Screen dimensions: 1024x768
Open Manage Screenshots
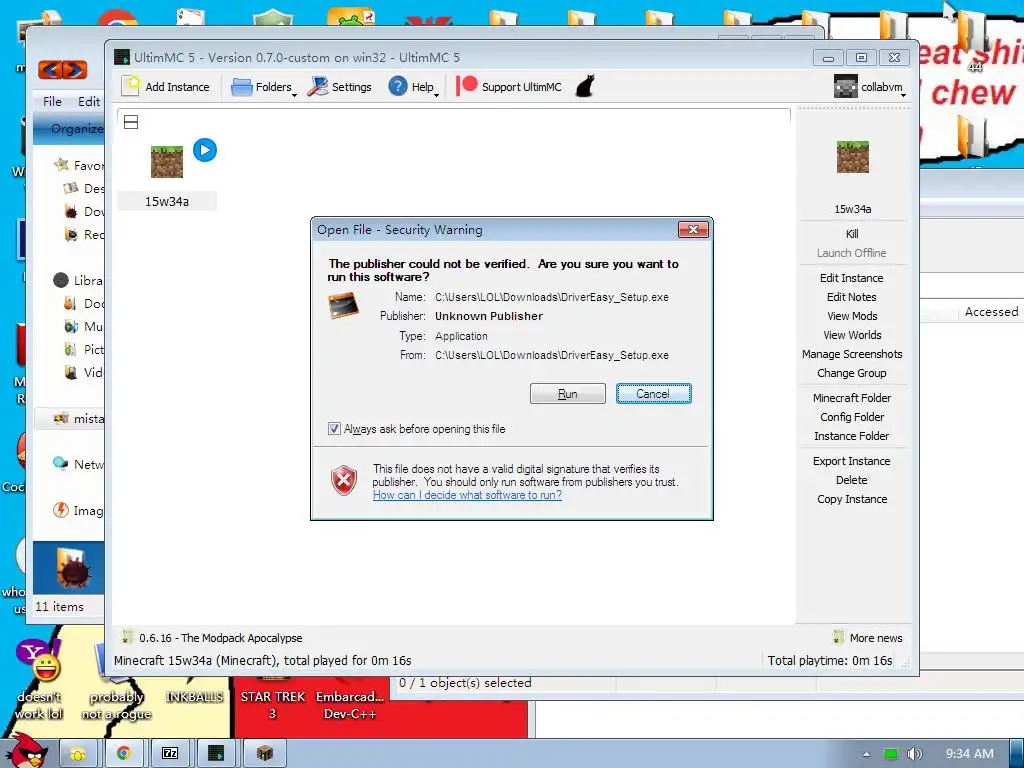point(852,353)
